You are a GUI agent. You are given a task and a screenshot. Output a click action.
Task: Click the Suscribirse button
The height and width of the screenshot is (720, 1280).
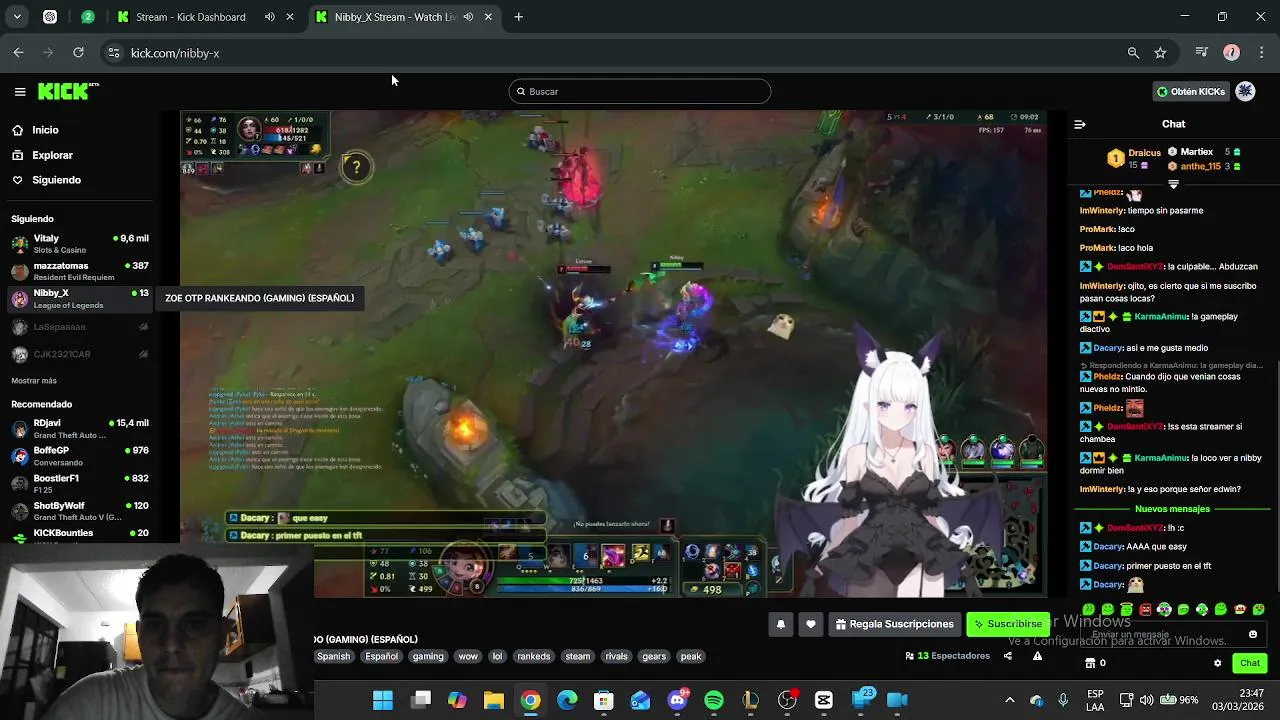(x=1008, y=624)
